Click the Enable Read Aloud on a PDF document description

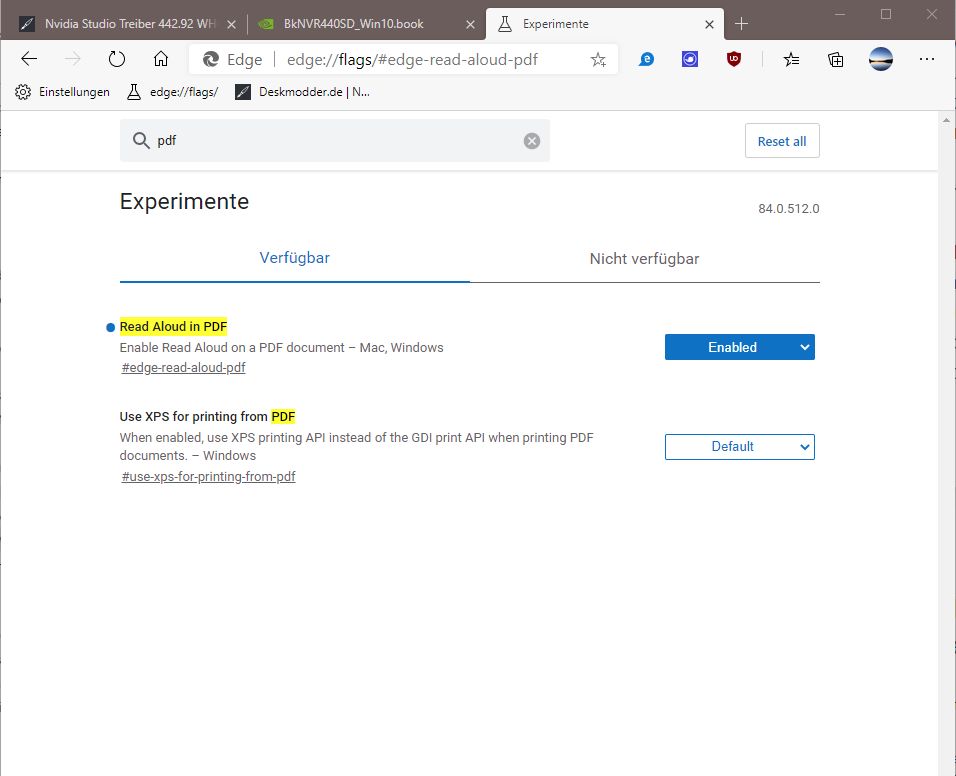pyautogui.click(x=281, y=347)
